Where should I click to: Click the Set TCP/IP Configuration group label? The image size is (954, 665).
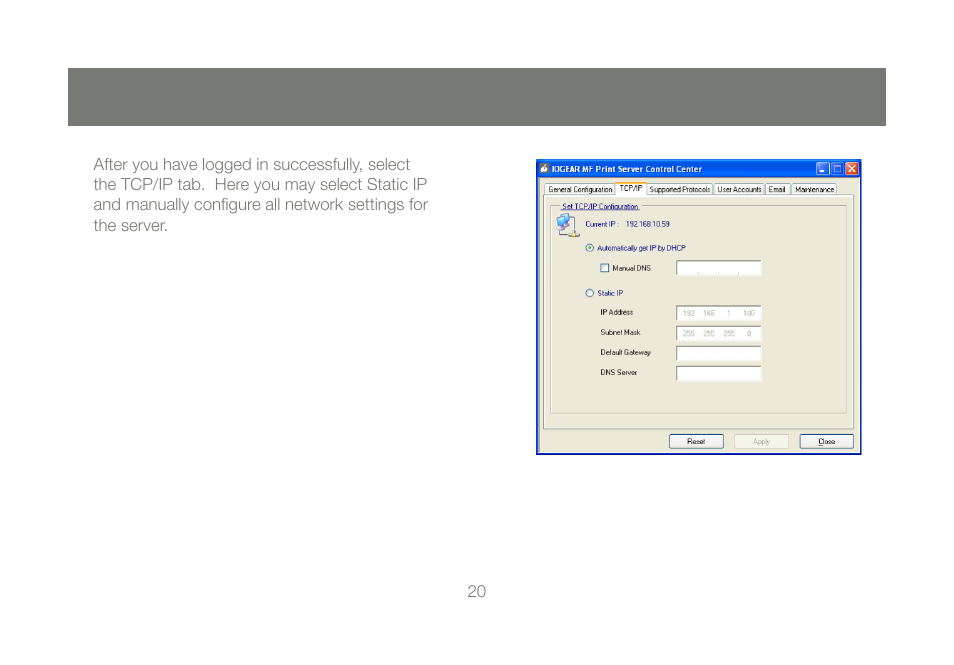(x=600, y=206)
